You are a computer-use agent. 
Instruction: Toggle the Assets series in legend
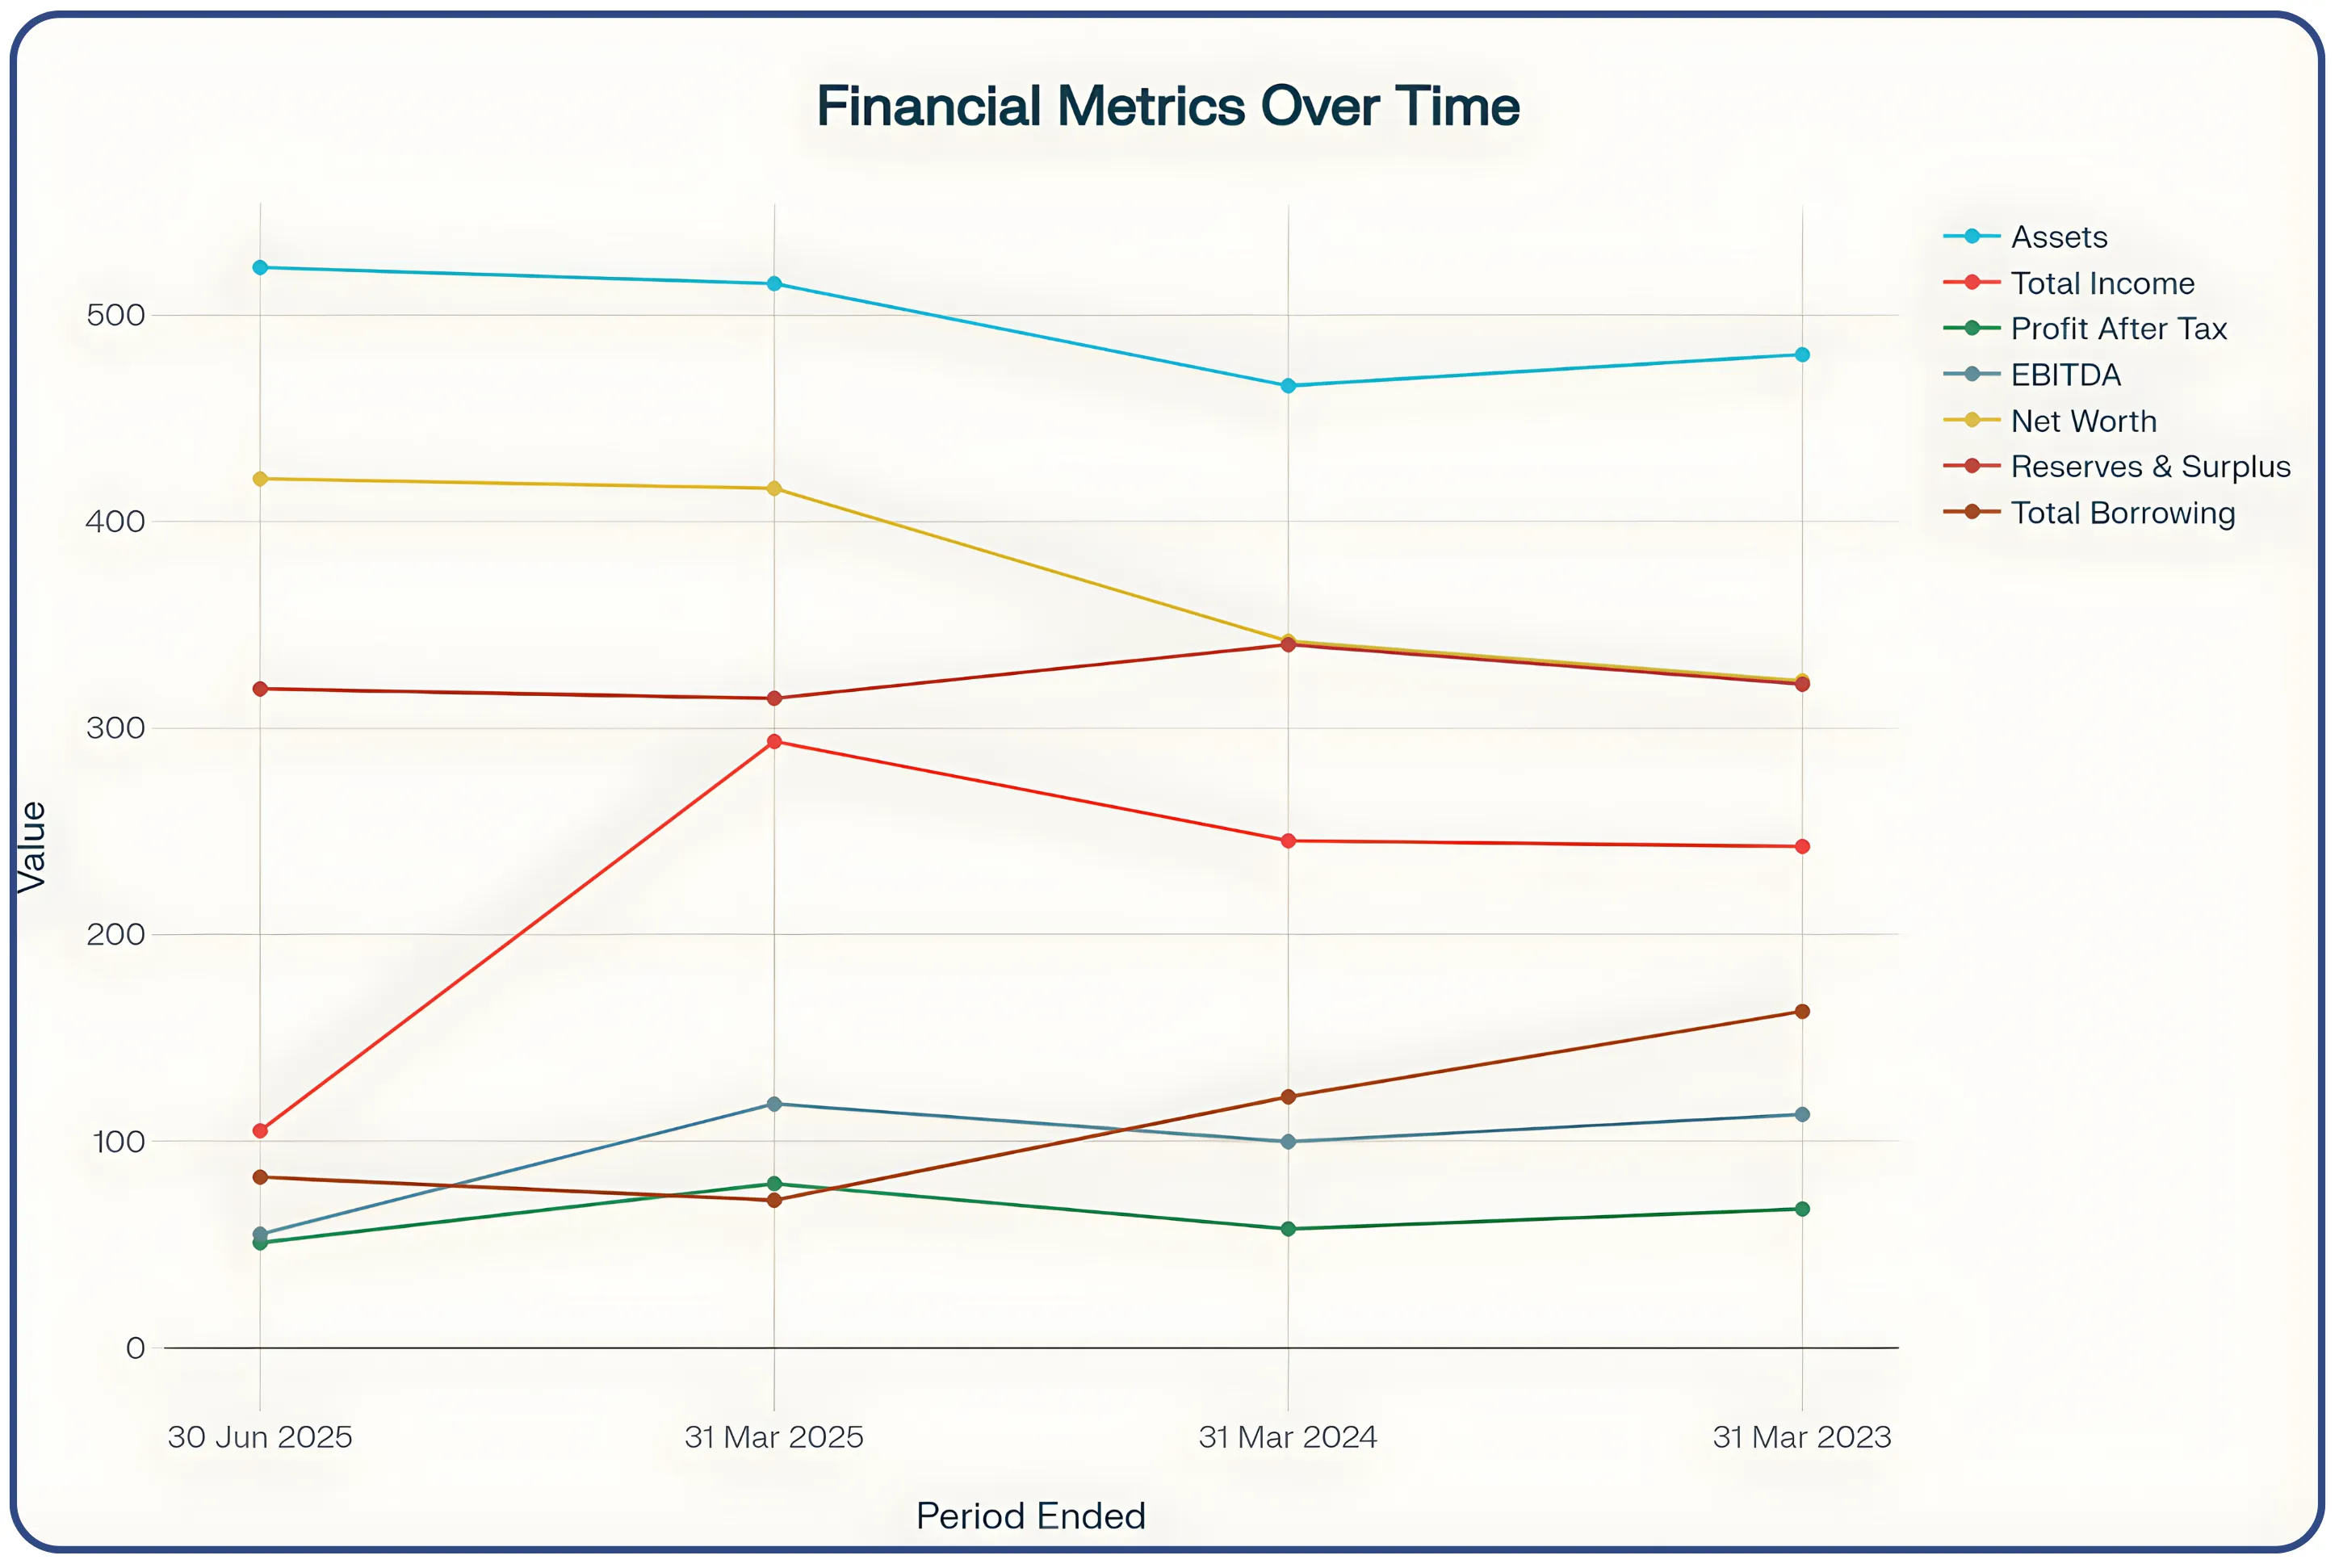2058,237
